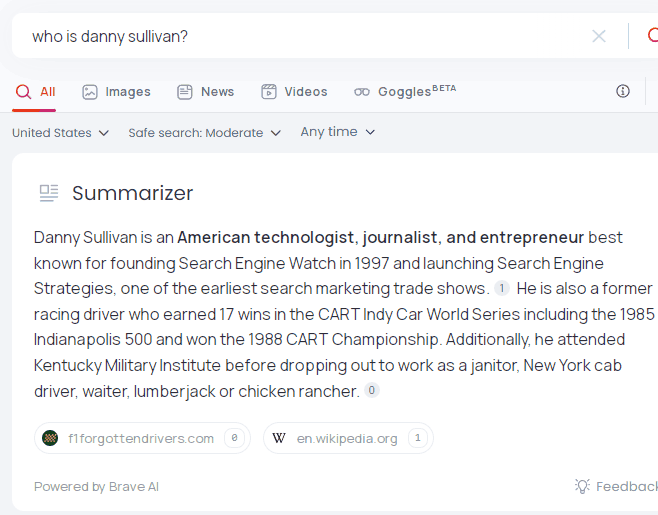Select the All tab
Image resolution: width=658 pixels, height=515 pixels.
click(35, 92)
